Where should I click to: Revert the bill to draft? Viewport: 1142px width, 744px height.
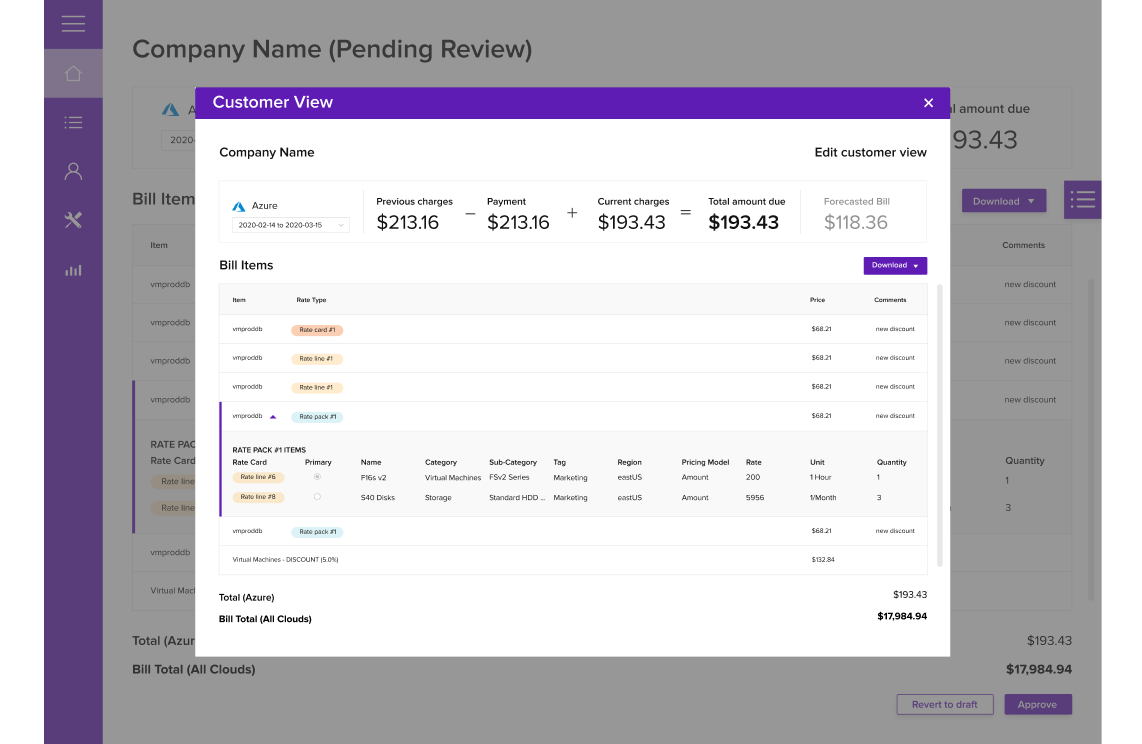pos(944,704)
